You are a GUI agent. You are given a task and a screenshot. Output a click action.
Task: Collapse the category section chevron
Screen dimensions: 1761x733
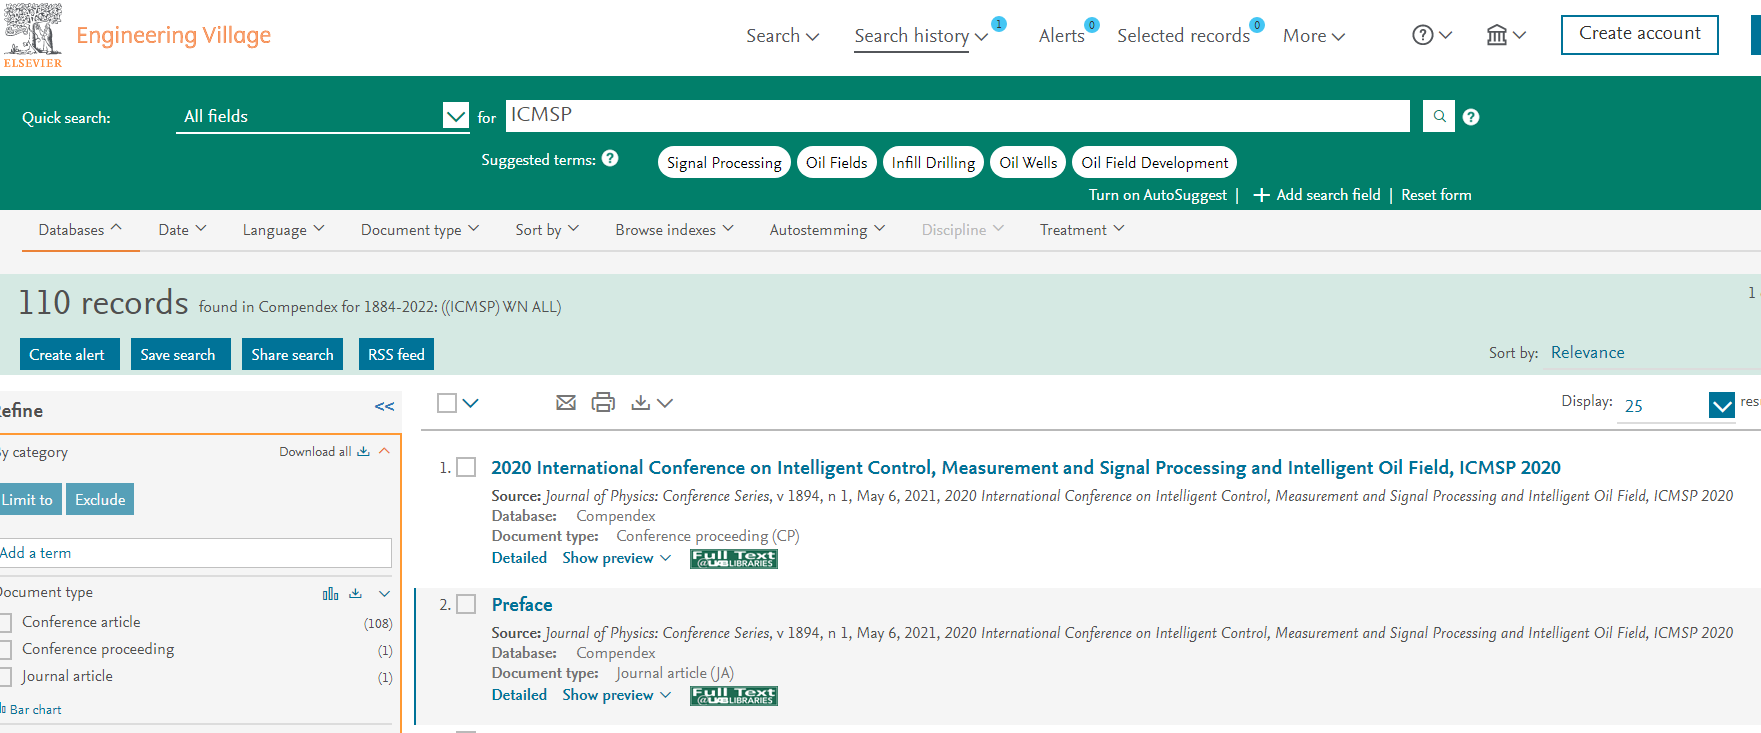point(384,451)
